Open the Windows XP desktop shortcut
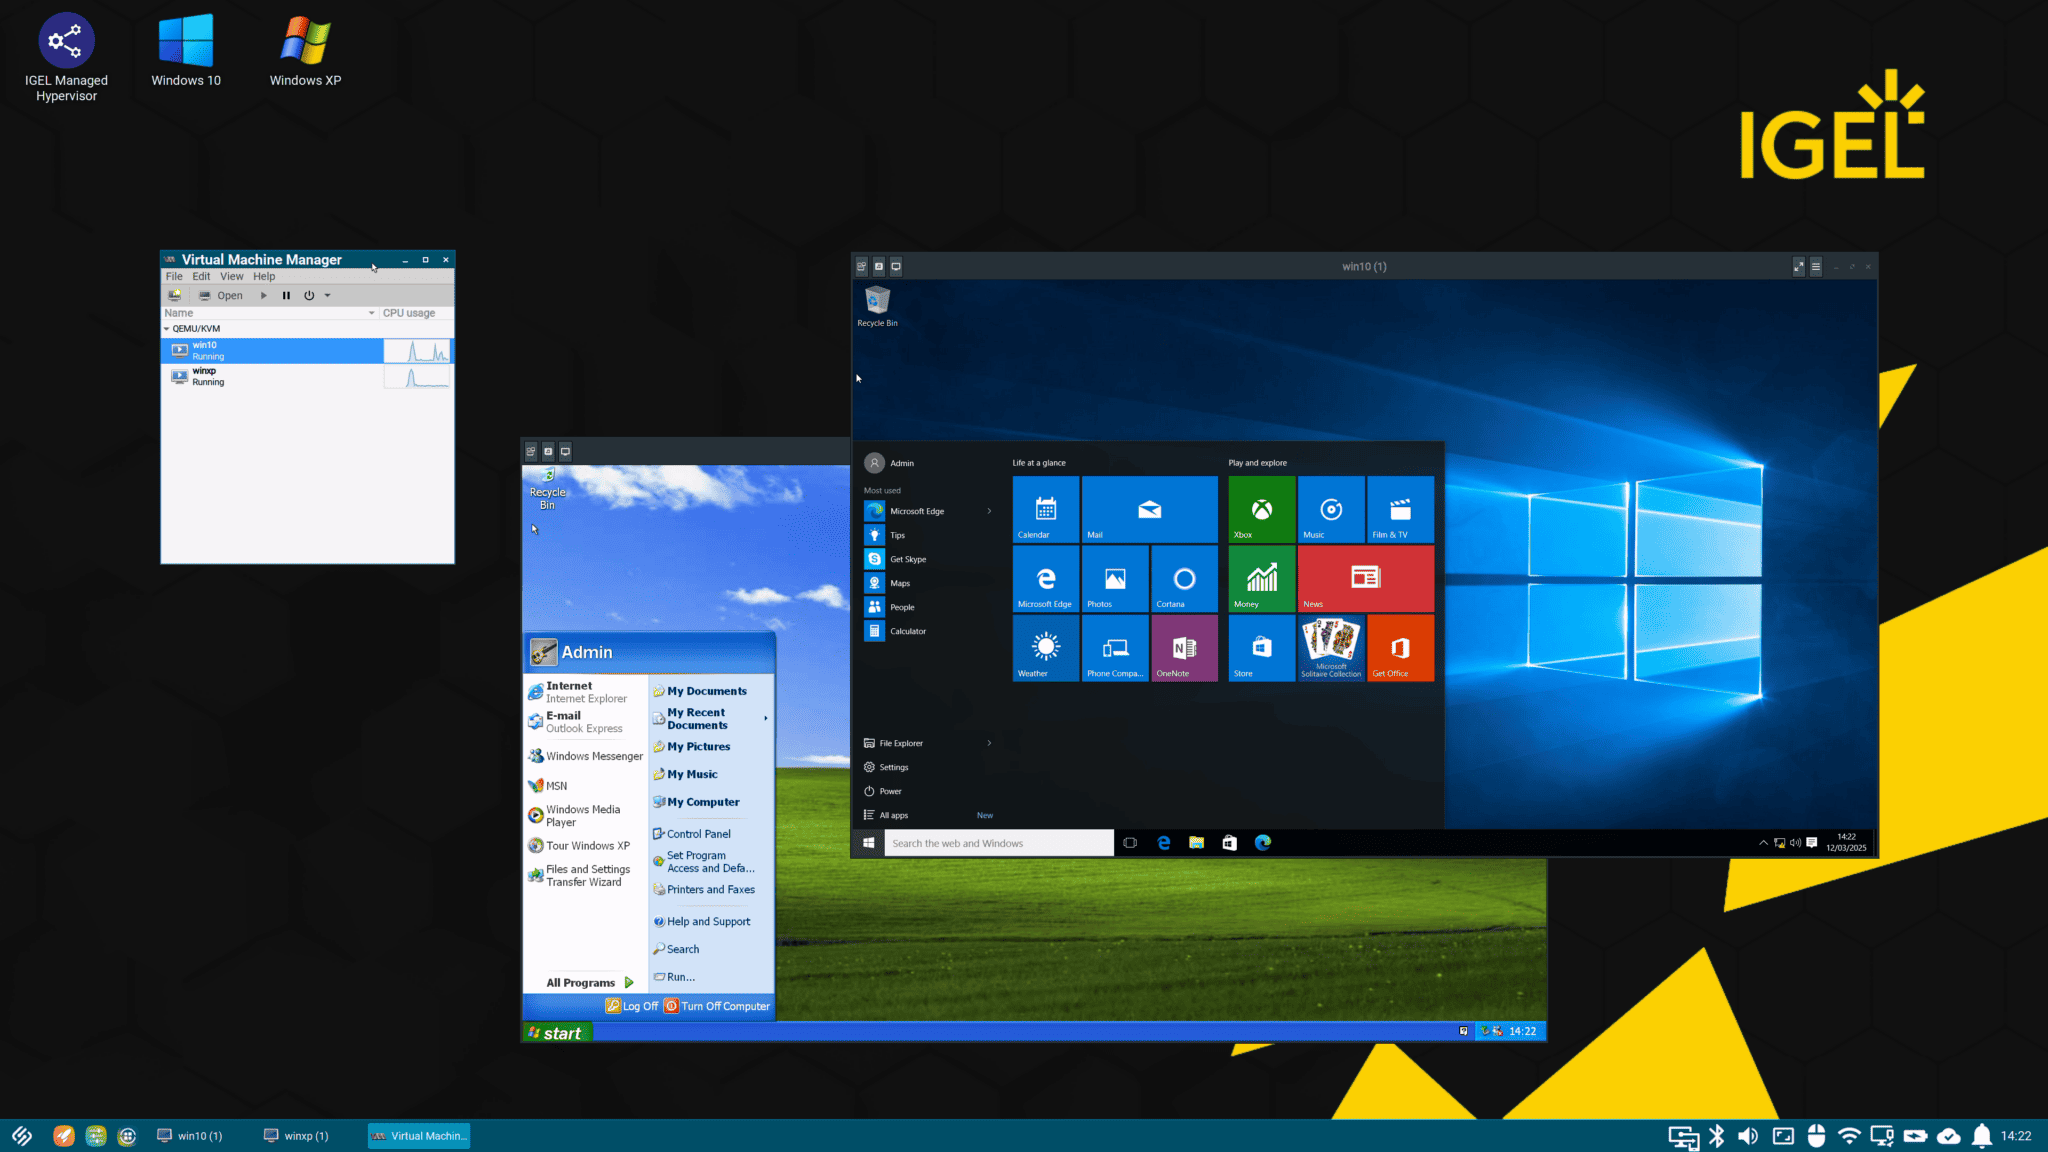The width and height of the screenshot is (2048, 1152). [305, 50]
